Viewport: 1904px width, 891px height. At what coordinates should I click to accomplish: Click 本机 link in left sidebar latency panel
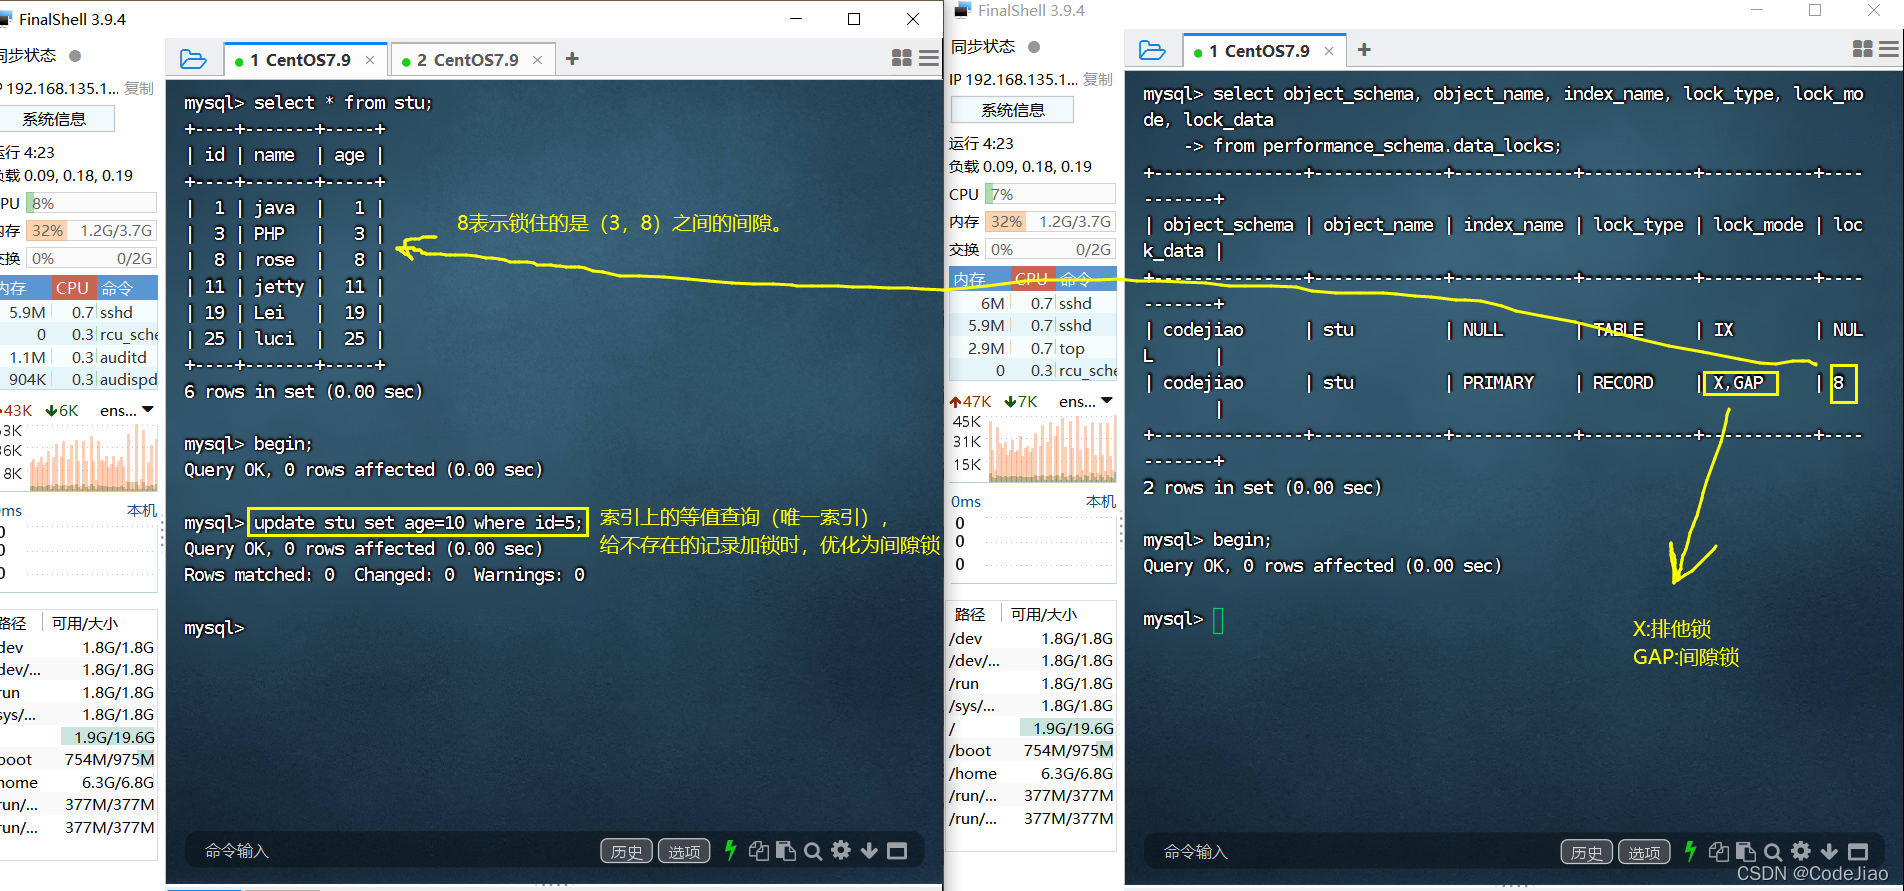[x=142, y=510]
